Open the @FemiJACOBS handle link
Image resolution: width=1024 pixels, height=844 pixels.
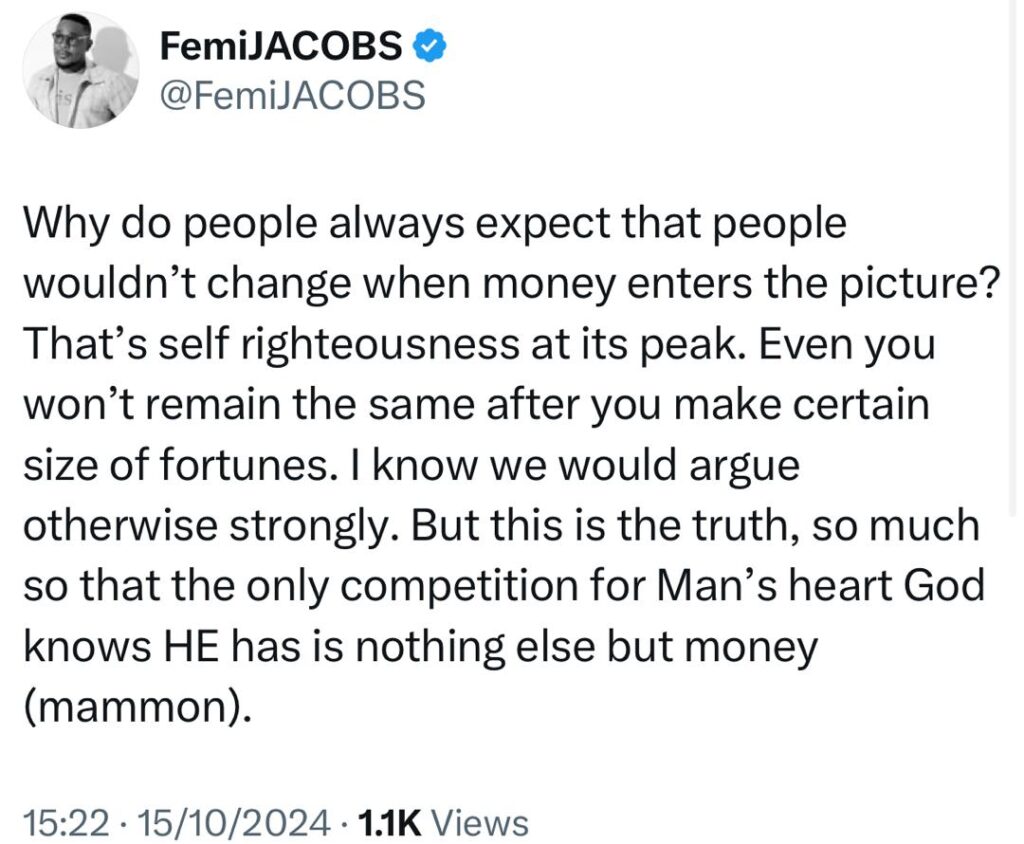pos(293,95)
